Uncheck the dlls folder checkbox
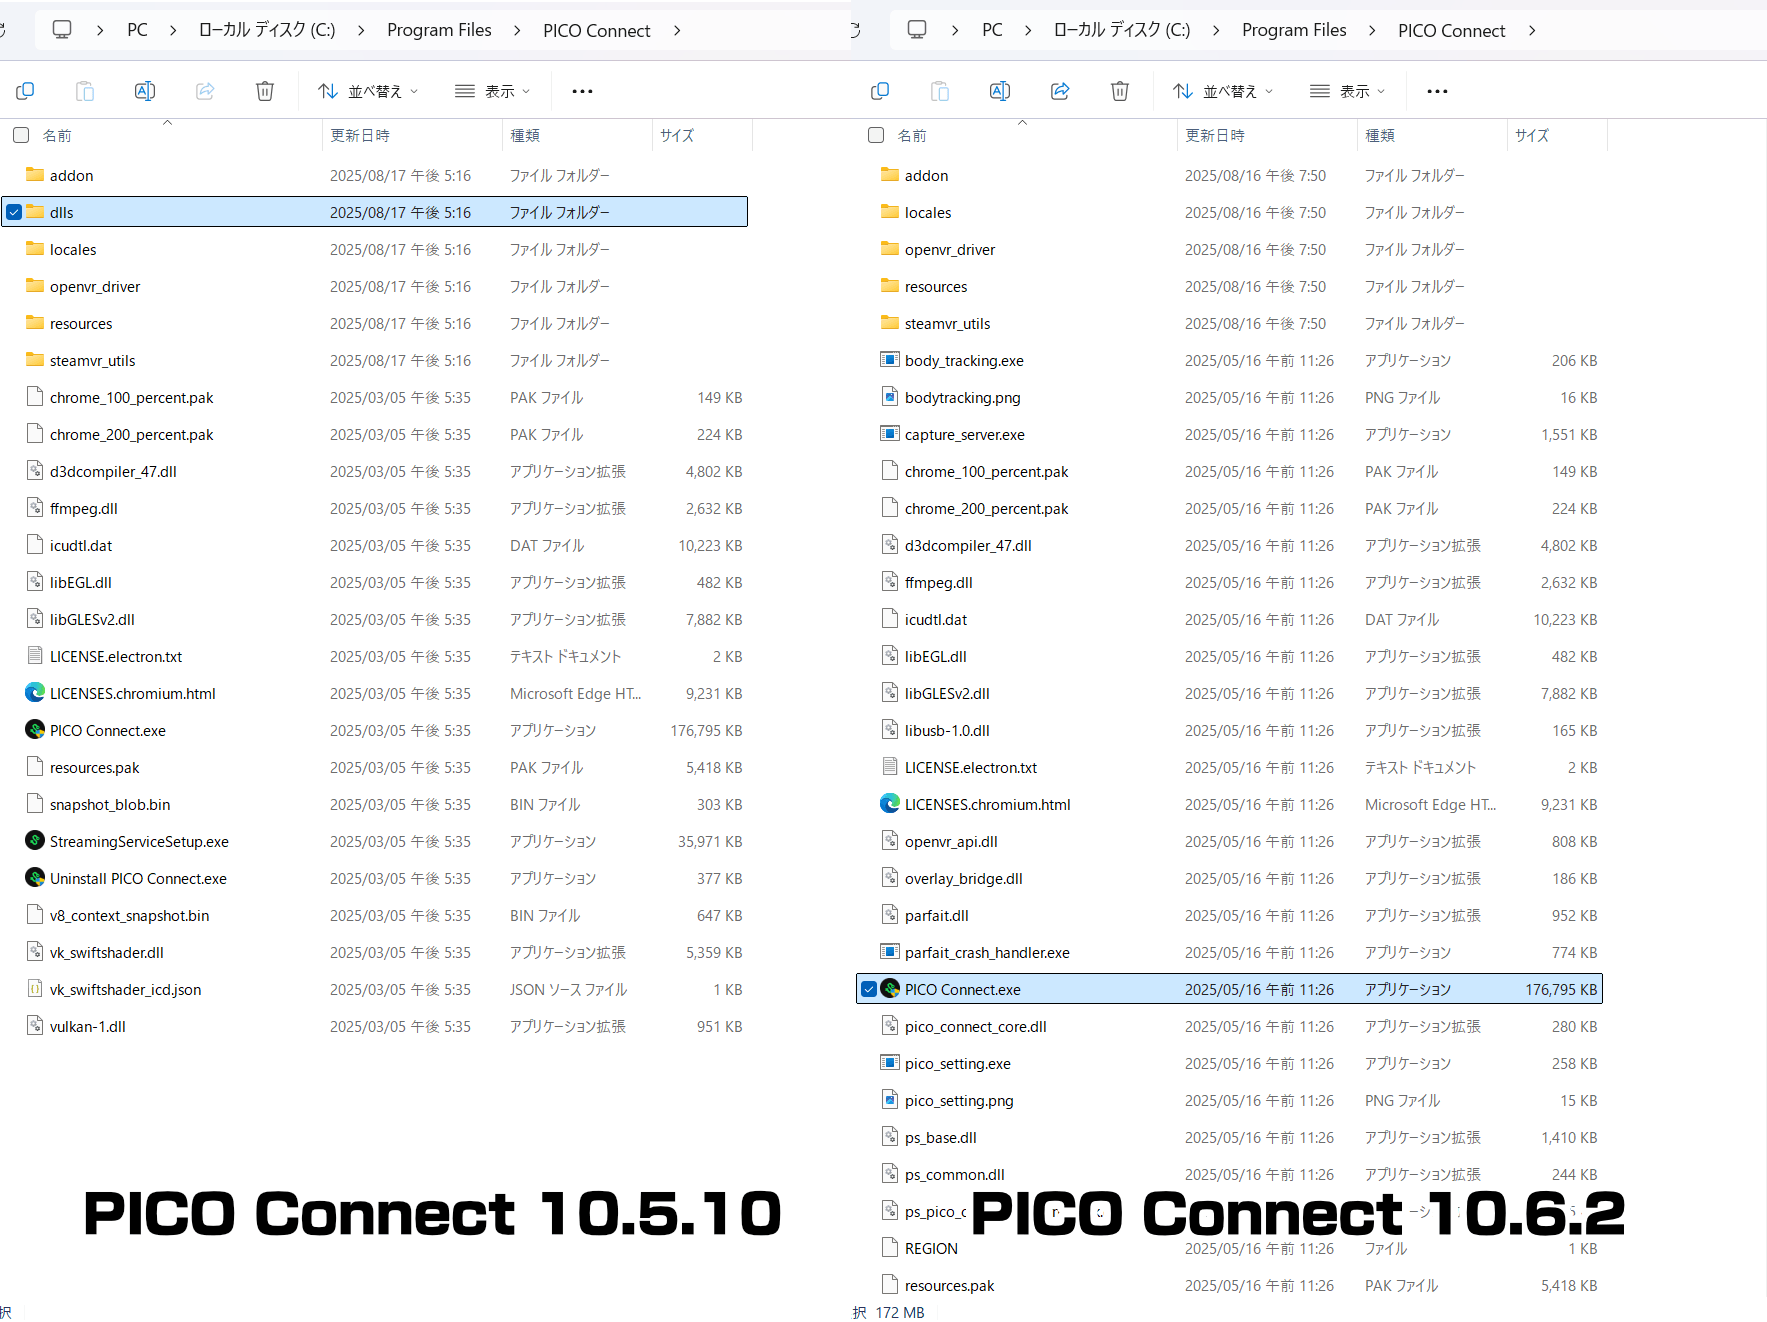1767x1322 pixels. [14, 212]
